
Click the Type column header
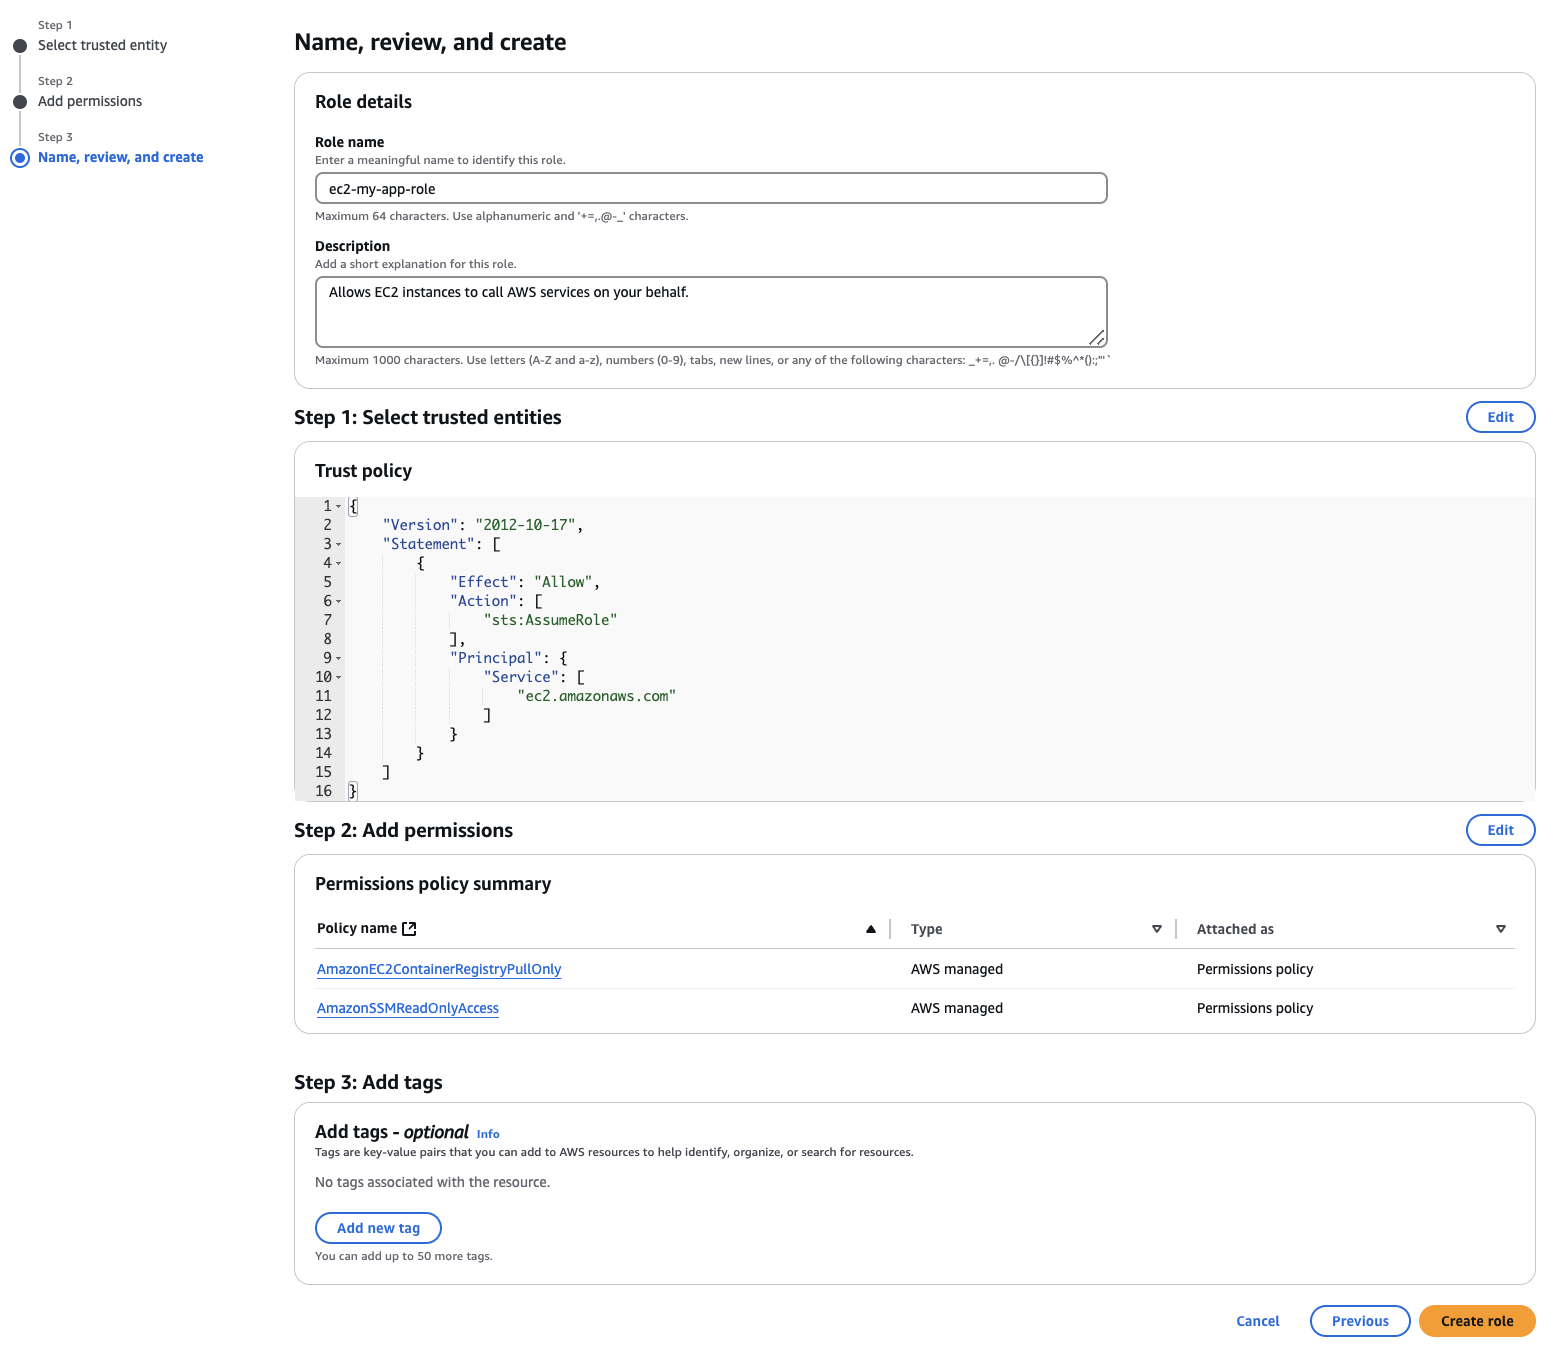927,929
